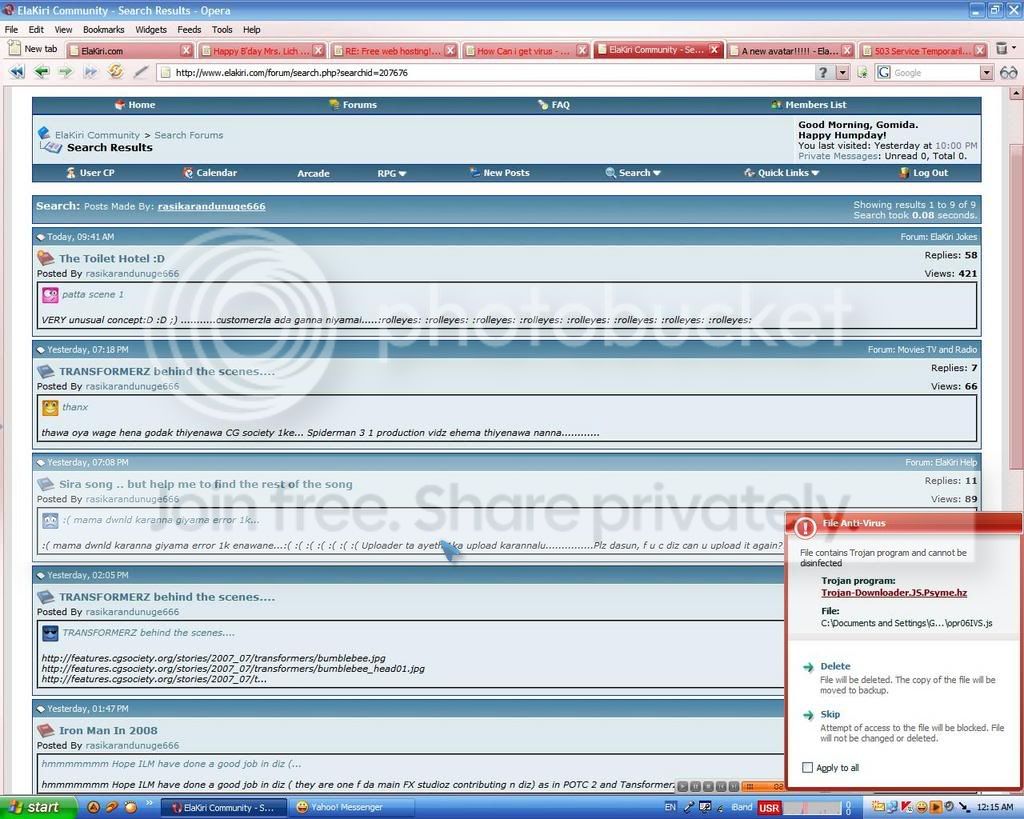The image size is (1024, 819).
Task: Open the closed-tabs trash icon
Action: (1002, 49)
